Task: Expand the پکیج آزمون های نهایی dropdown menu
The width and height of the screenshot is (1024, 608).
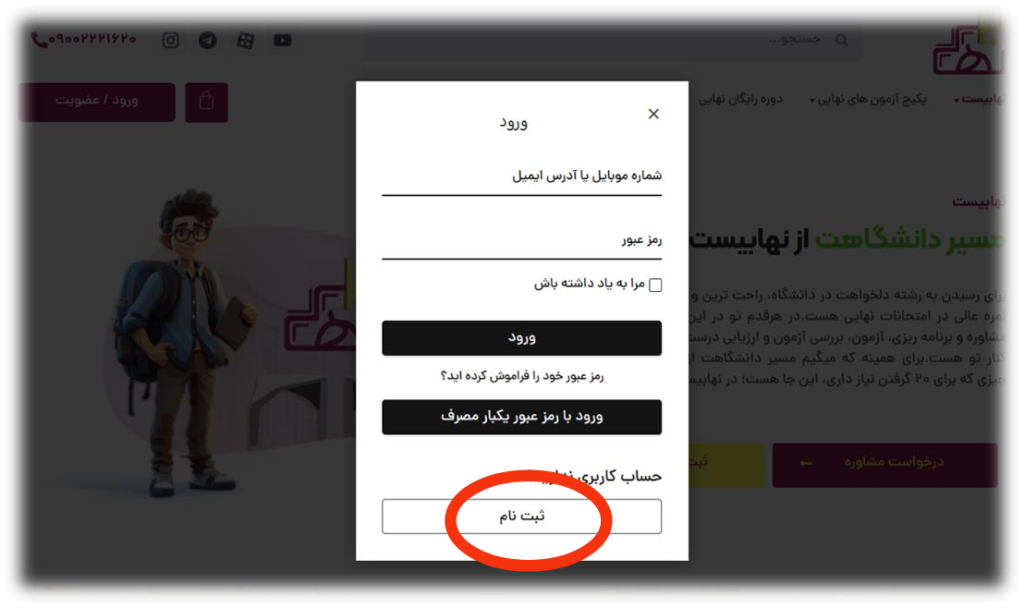Action: [868, 99]
